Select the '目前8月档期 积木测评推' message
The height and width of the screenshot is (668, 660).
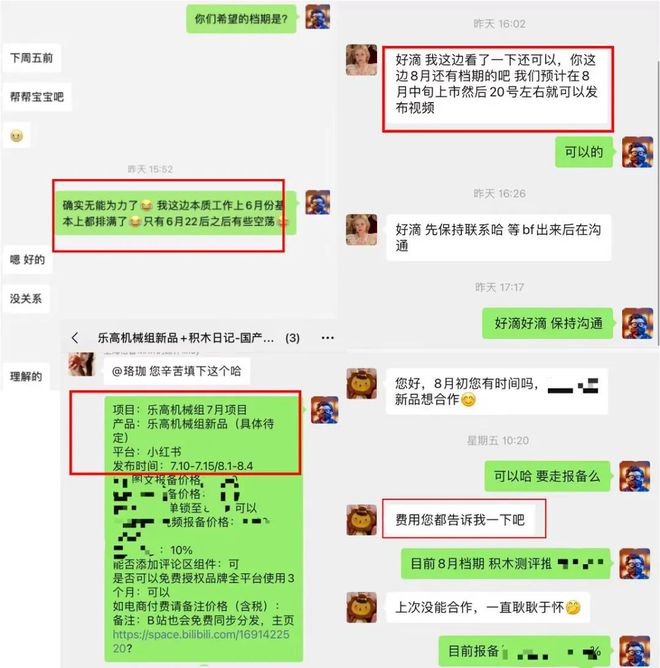pyautogui.click(x=506, y=564)
